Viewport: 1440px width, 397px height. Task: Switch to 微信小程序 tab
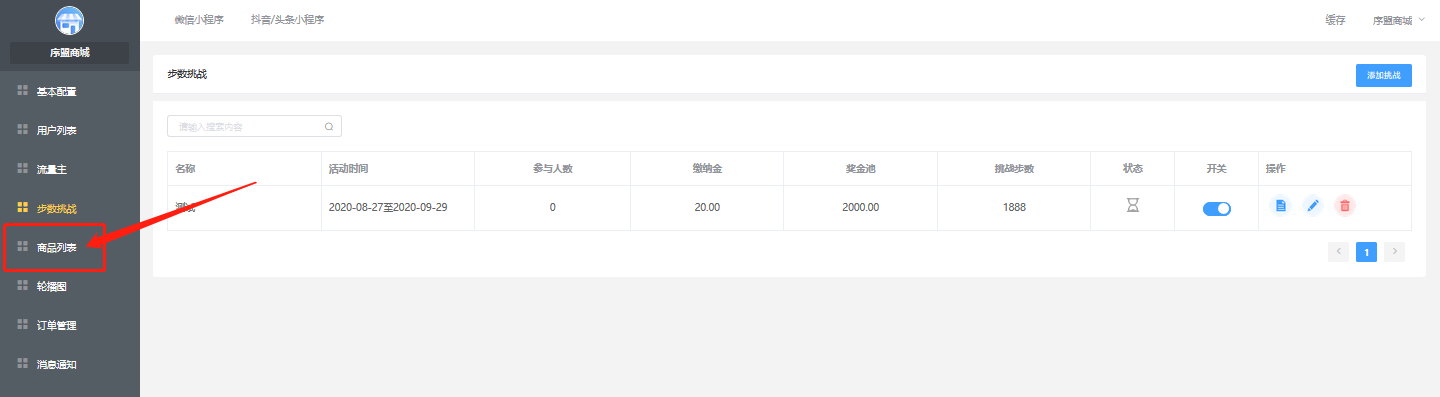pos(199,20)
